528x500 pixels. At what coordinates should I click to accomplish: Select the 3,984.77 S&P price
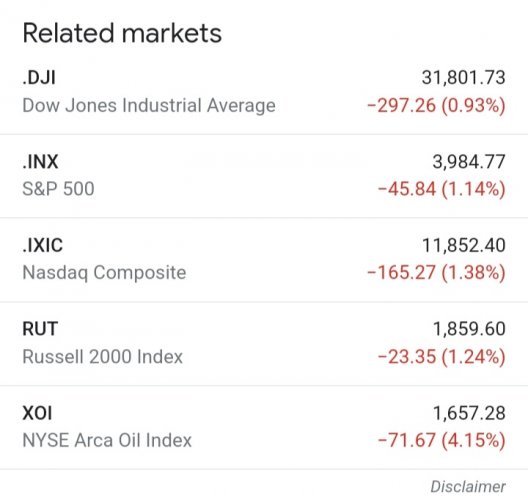[469, 162]
